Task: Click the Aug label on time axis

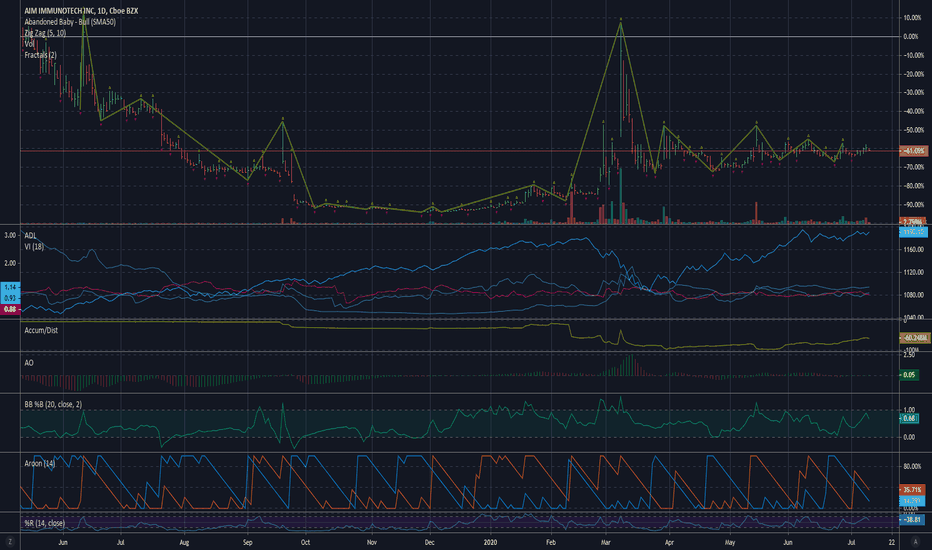Action: point(184,542)
